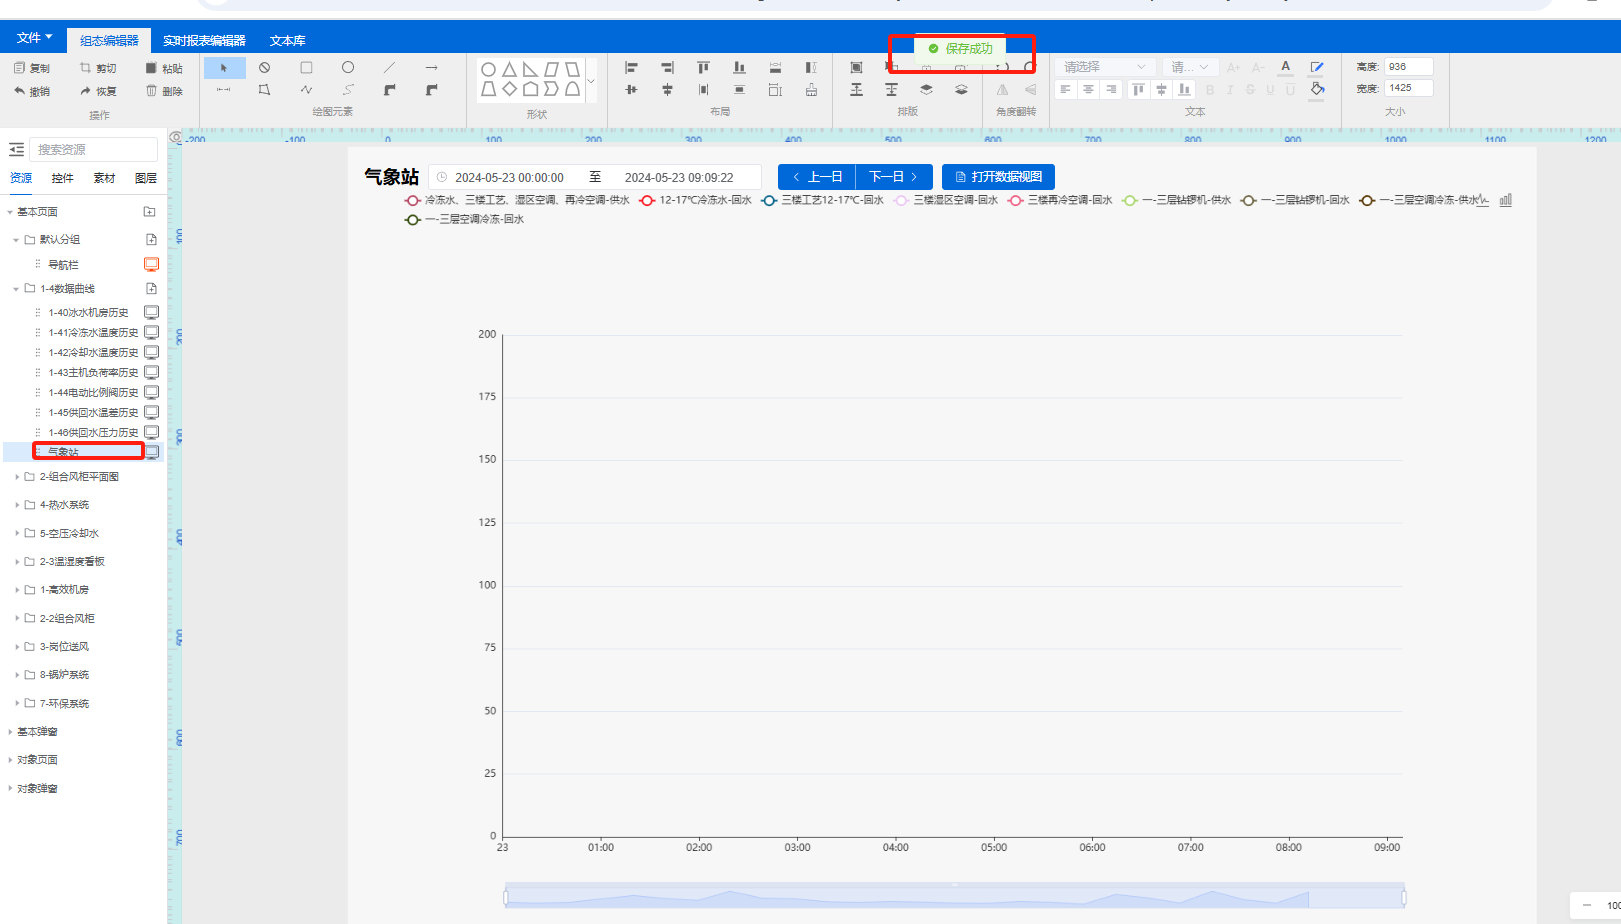The width and height of the screenshot is (1621, 924).
Task: Toggle legend 三楼再冷空调-回水 series
Action: [1060, 200]
